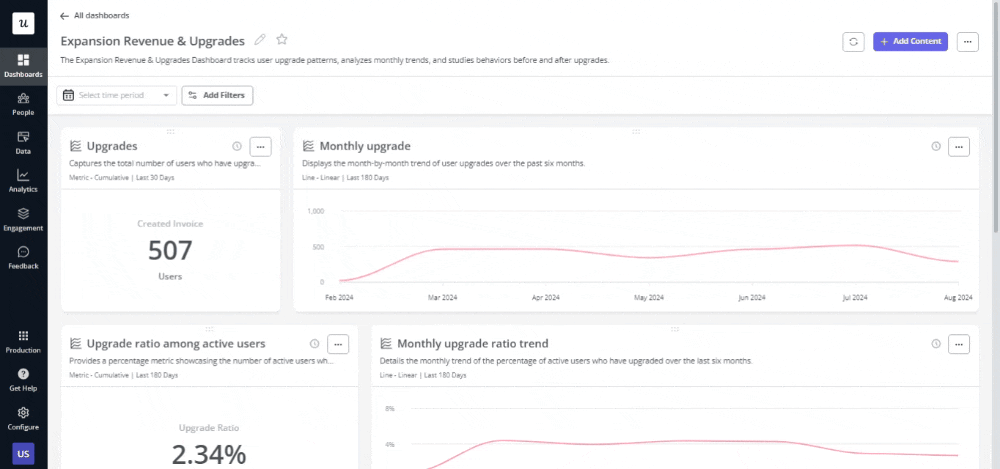The image size is (1000, 469).
Task: Click the refresh dashboard icon
Action: click(853, 41)
